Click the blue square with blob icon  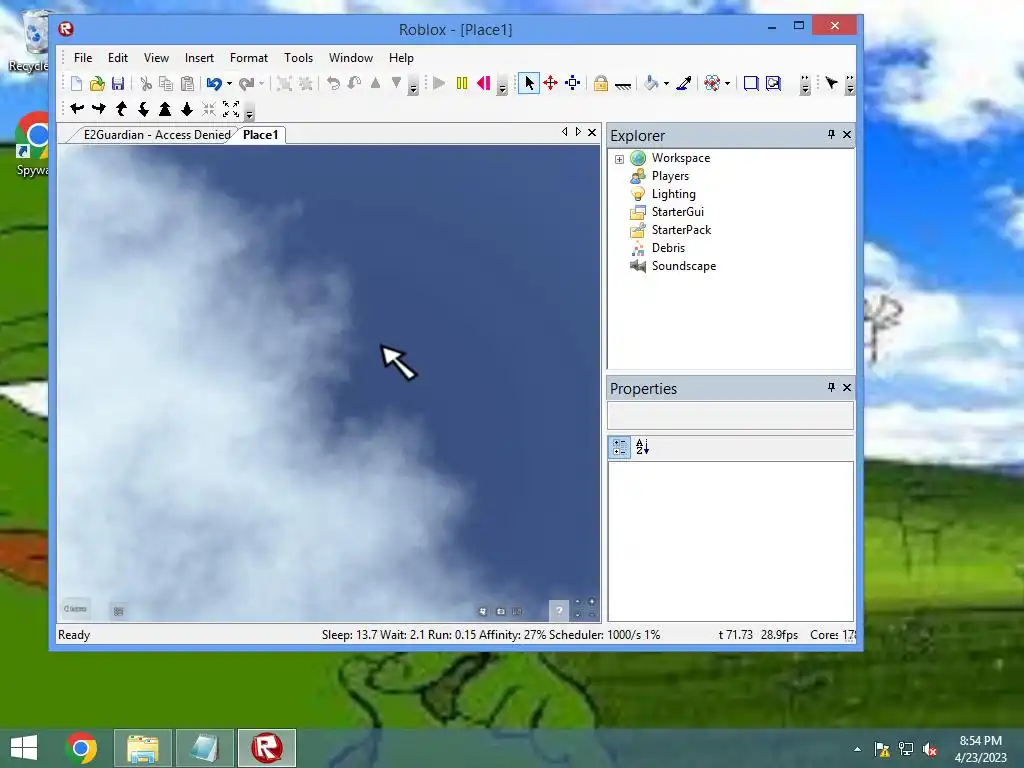773,84
